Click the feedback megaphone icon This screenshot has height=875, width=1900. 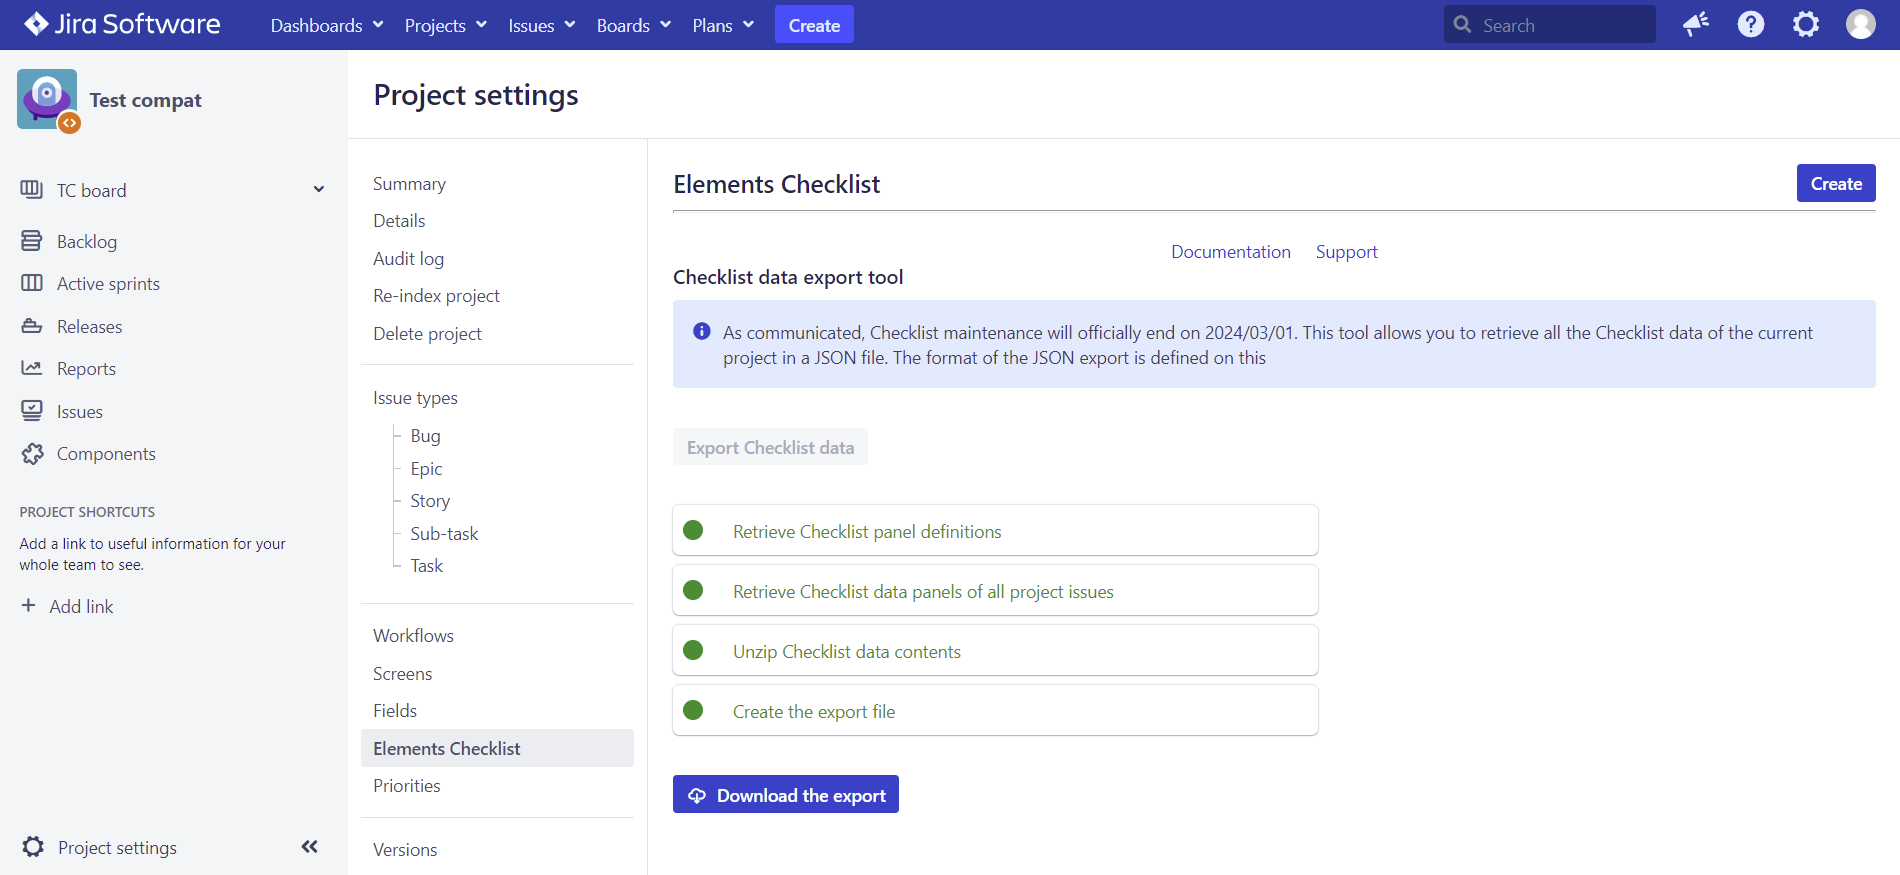(x=1696, y=24)
